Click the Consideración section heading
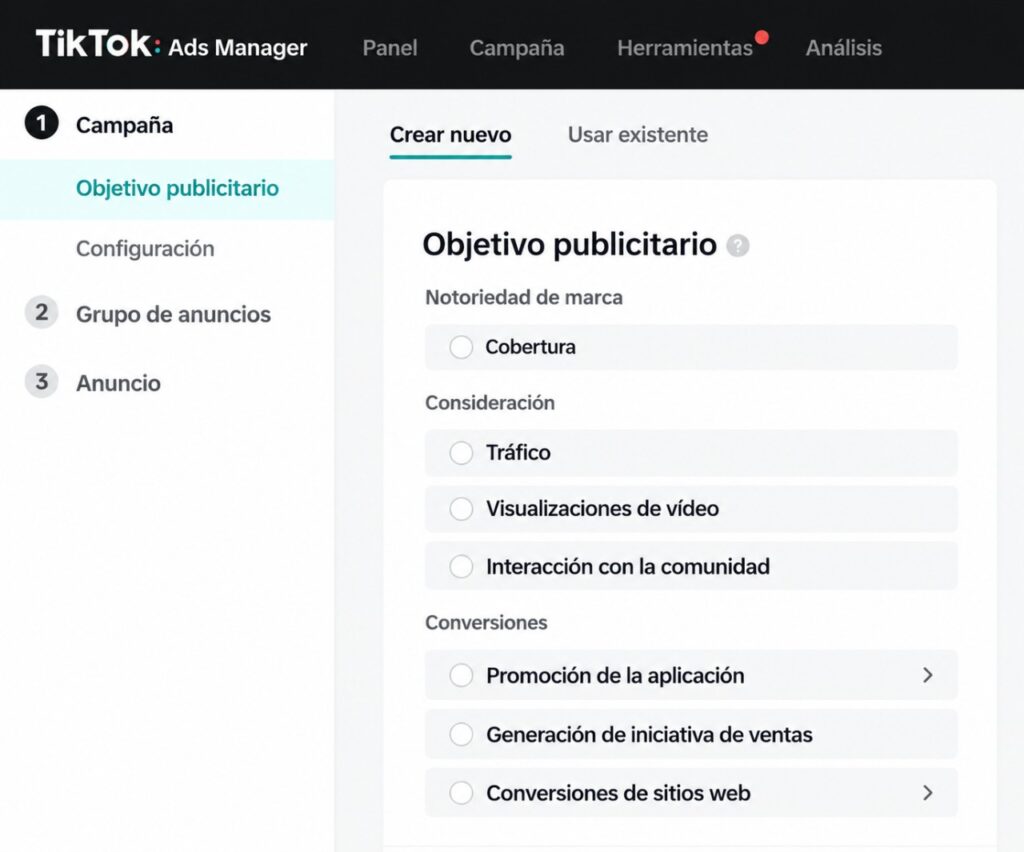Image resolution: width=1024 pixels, height=852 pixels. (490, 402)
